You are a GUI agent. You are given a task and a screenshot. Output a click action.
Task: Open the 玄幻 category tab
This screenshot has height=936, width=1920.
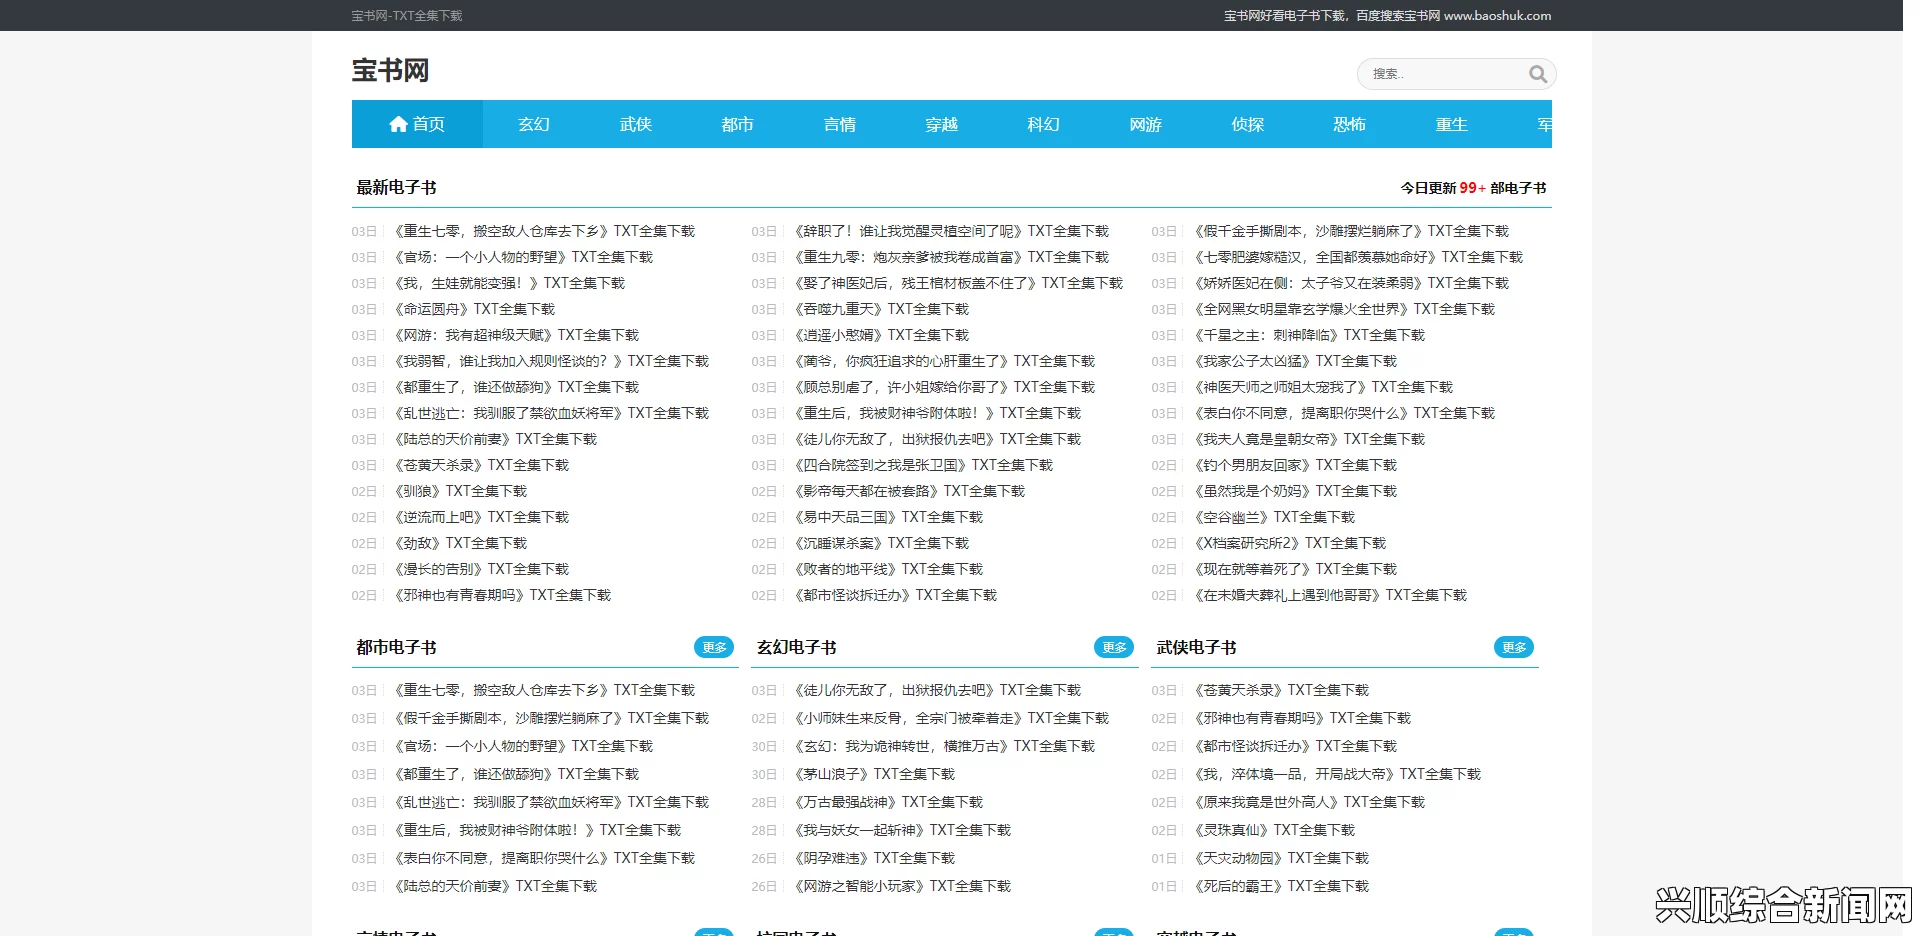(x=534, y=124)
